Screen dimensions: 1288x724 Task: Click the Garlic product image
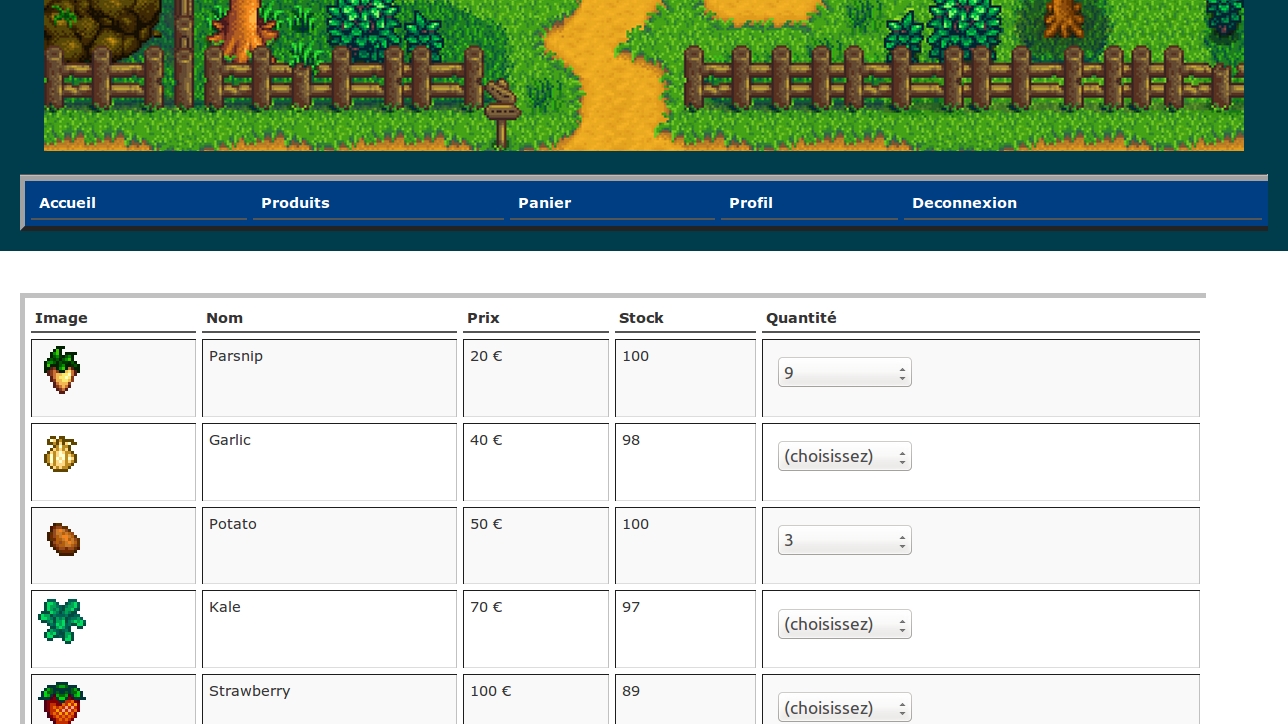(x=61, y=454)
